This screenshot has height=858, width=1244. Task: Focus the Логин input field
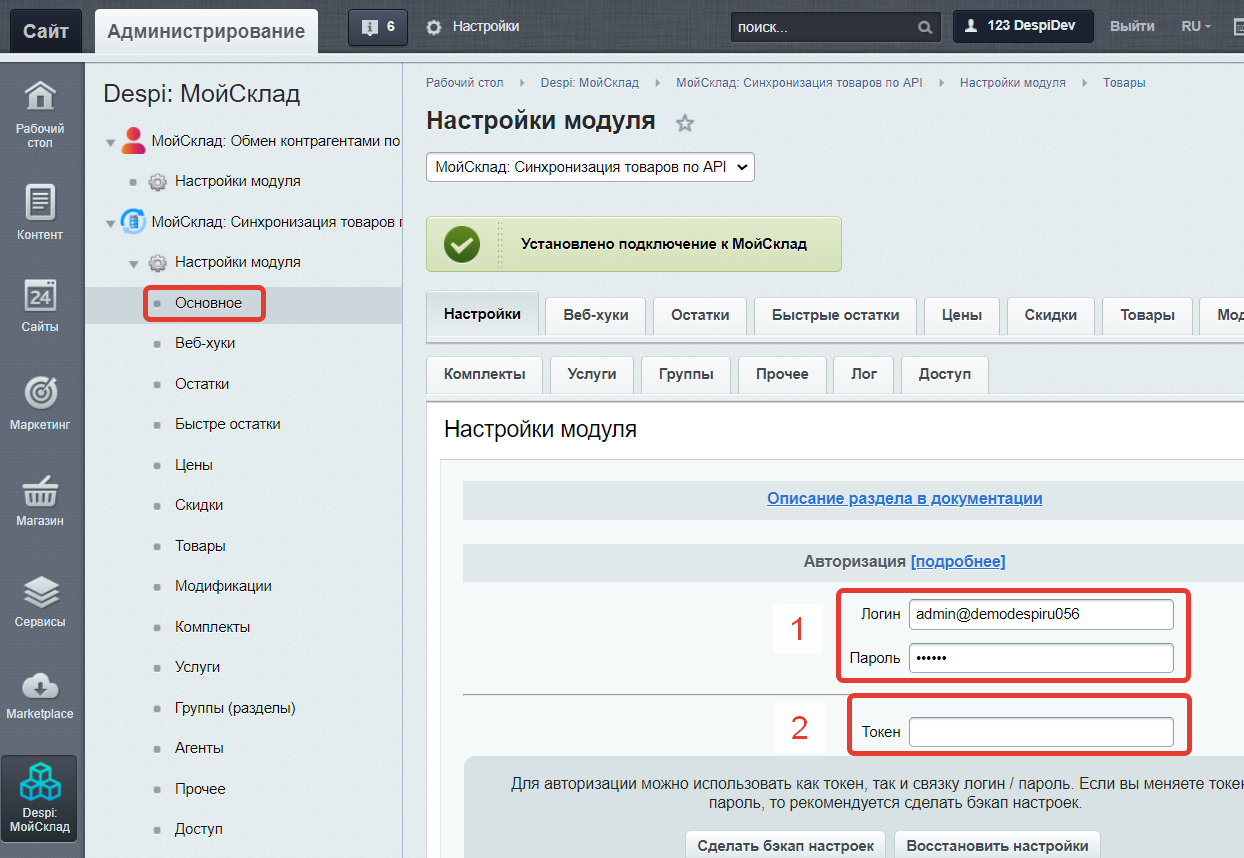1041,614
